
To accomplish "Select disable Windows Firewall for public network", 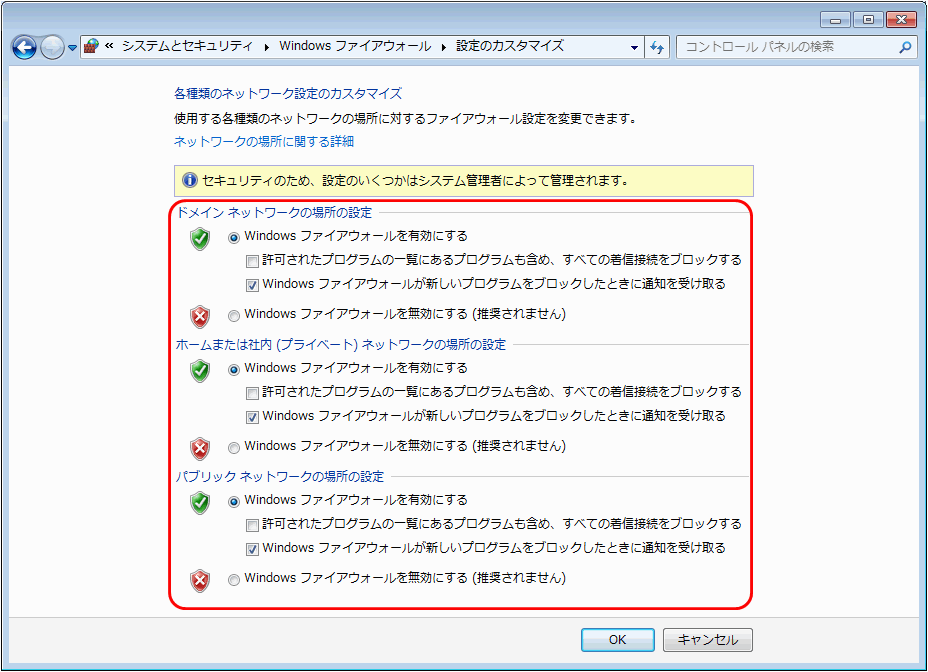I will 233,578.
